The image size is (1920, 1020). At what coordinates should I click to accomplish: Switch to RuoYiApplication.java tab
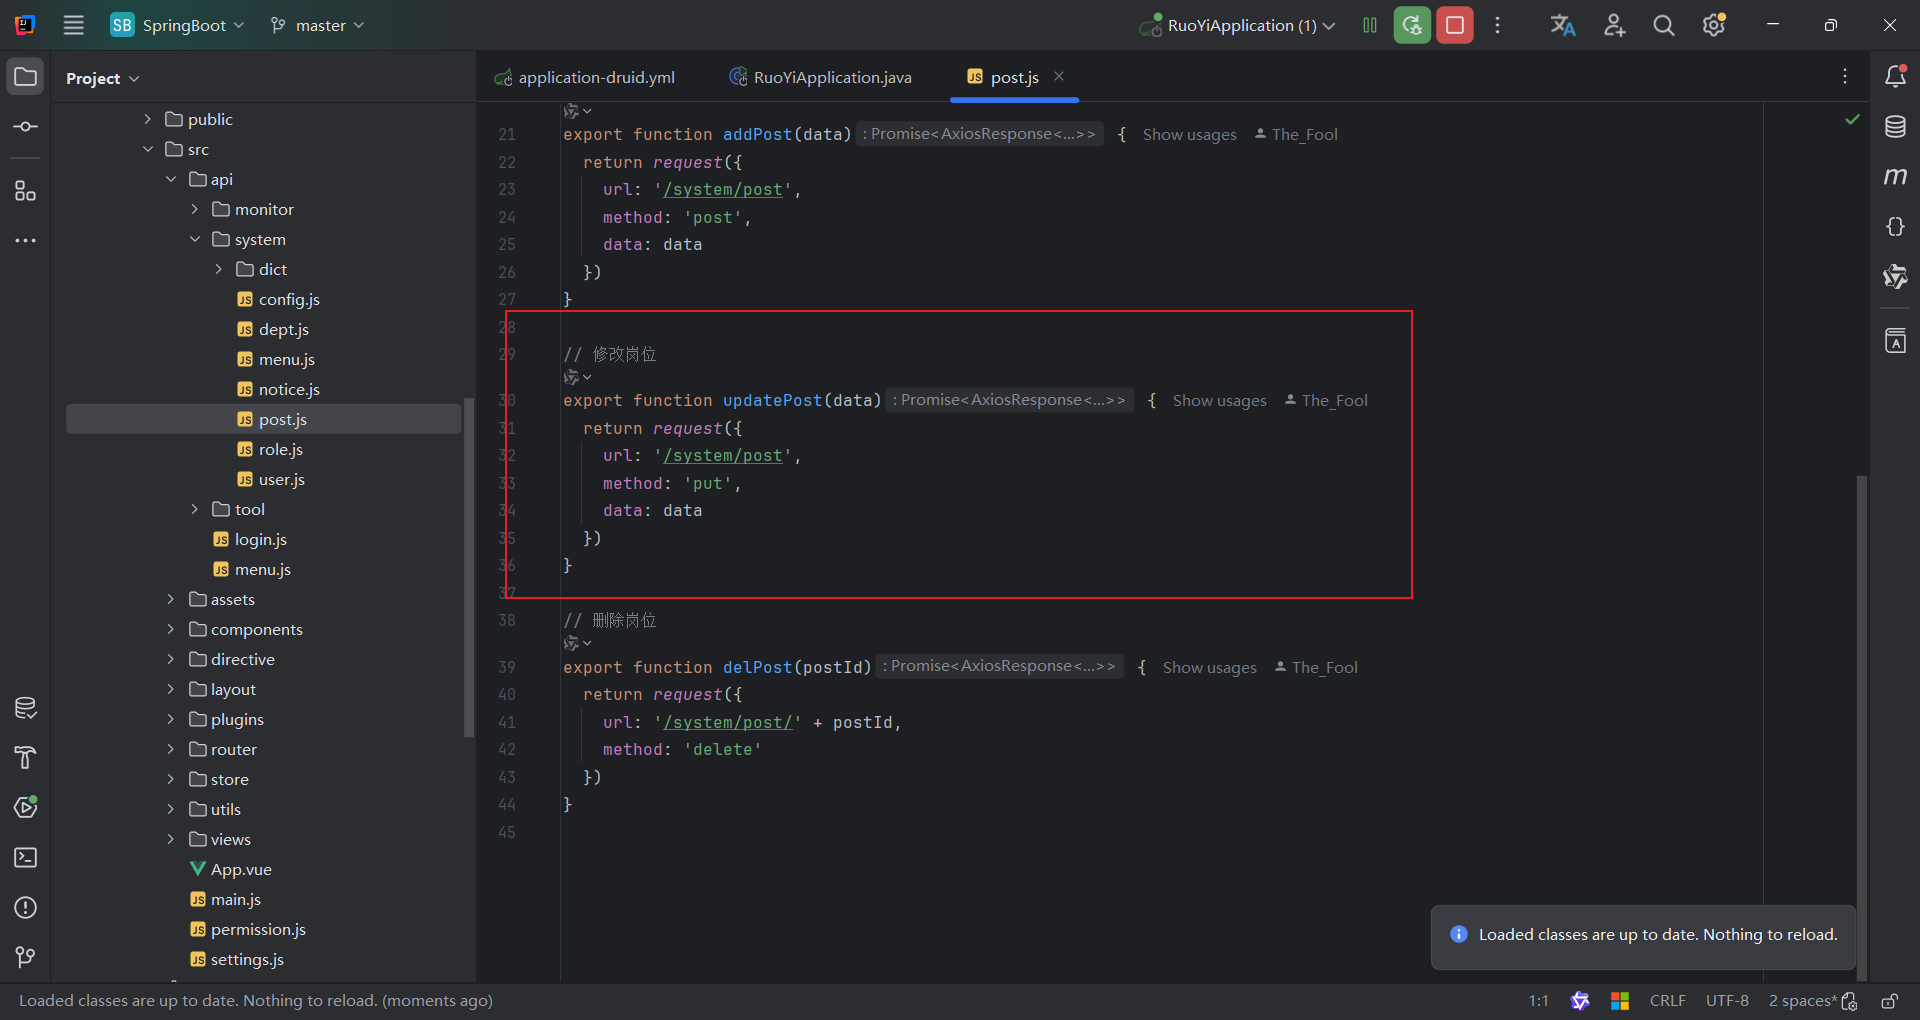821,77
